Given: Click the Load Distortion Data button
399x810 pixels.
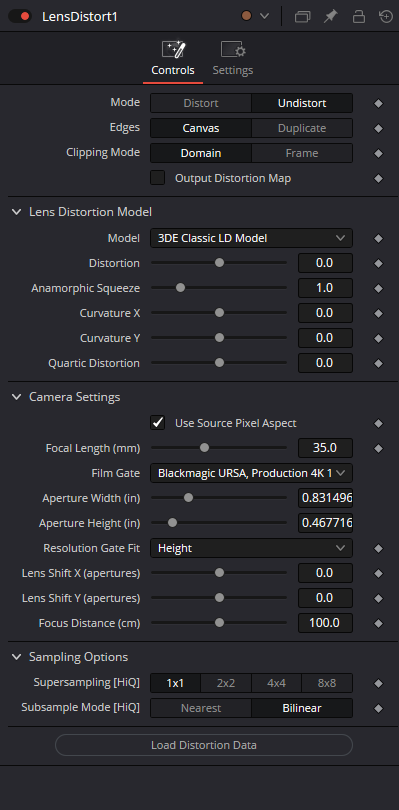Looking at the screenshot, I should pyautogui.click(x=204, y=745).
